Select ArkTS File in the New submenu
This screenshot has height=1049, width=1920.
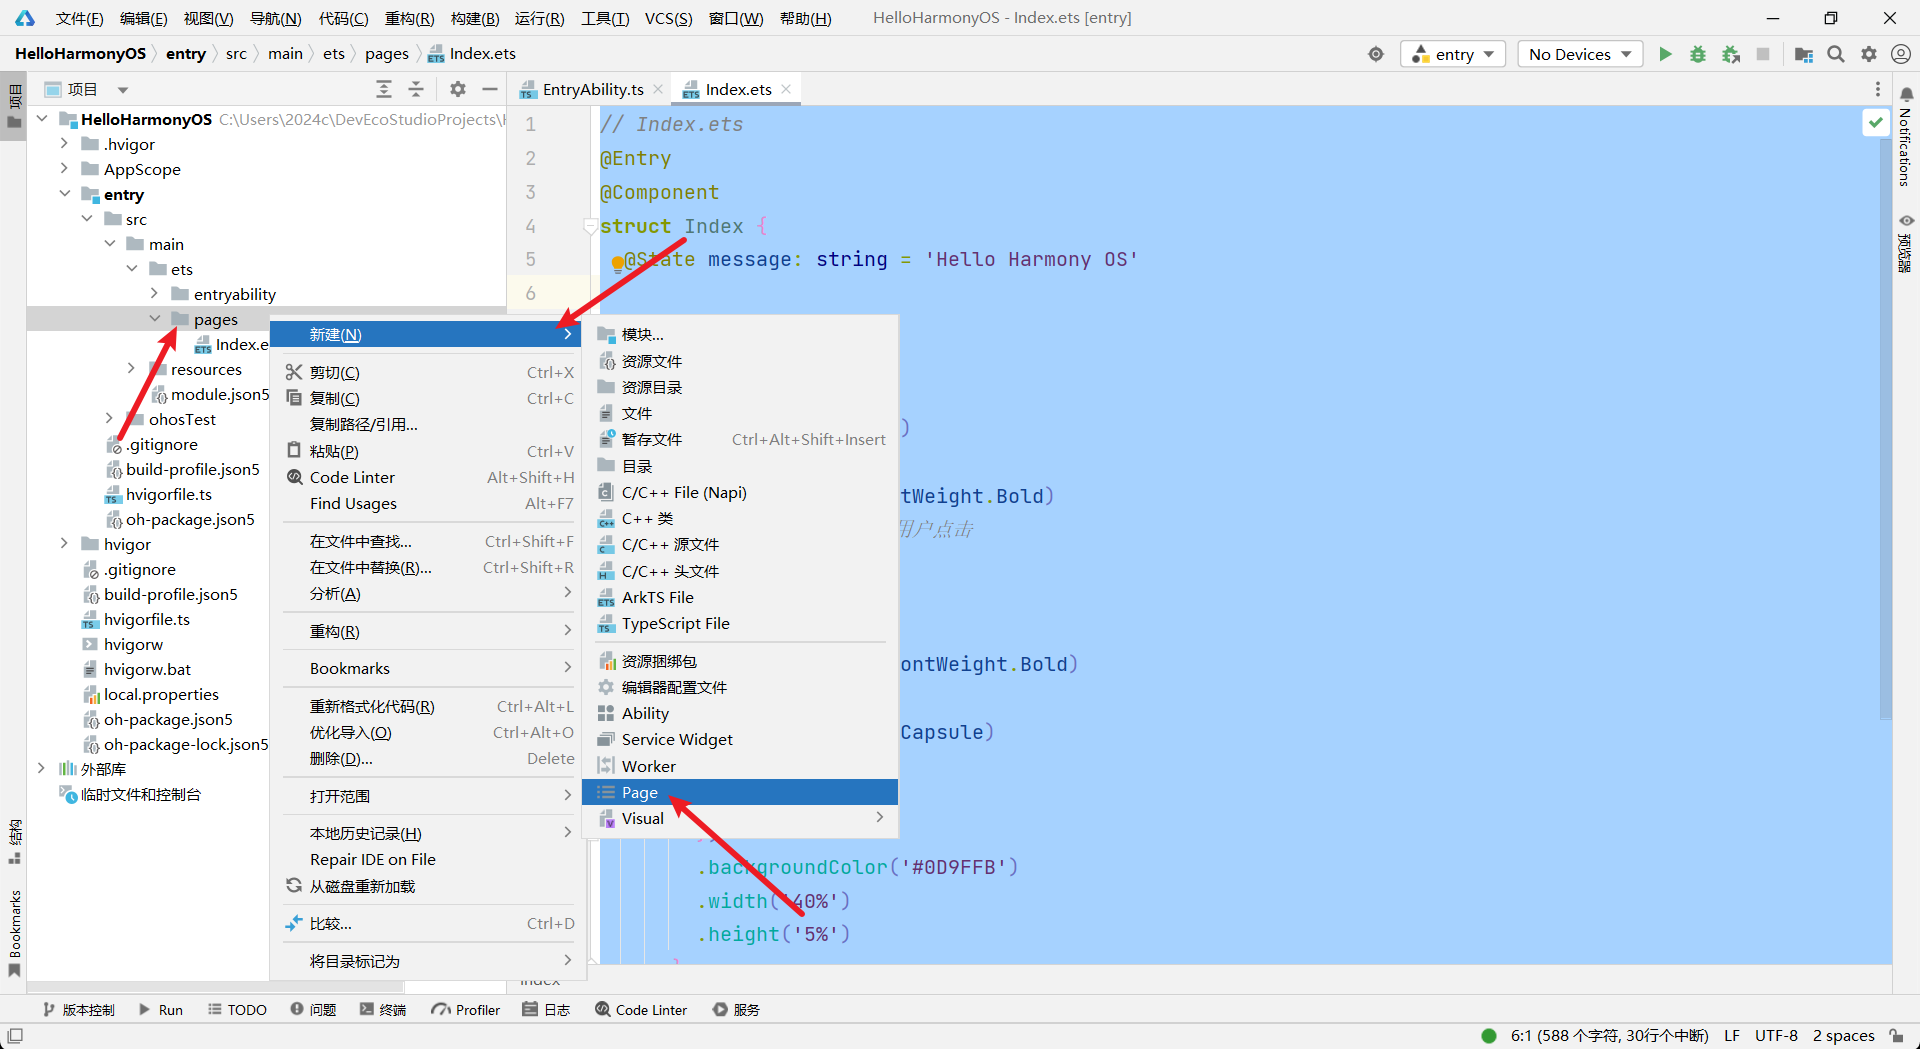click(740, 597)
